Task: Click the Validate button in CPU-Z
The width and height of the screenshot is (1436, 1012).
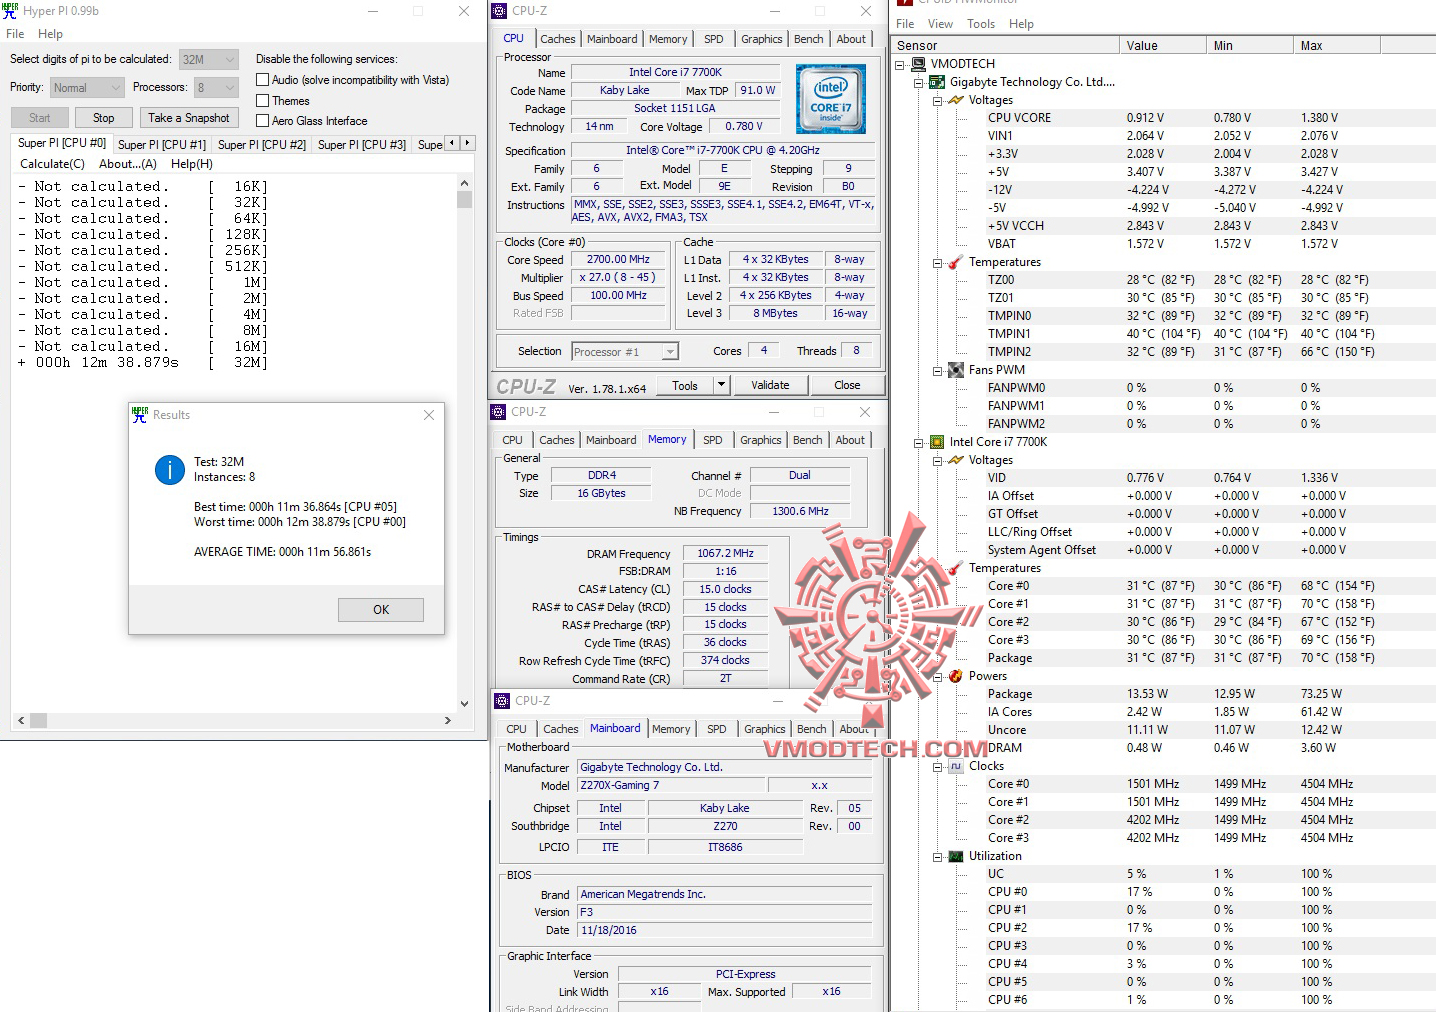Action: coord(771,384)
